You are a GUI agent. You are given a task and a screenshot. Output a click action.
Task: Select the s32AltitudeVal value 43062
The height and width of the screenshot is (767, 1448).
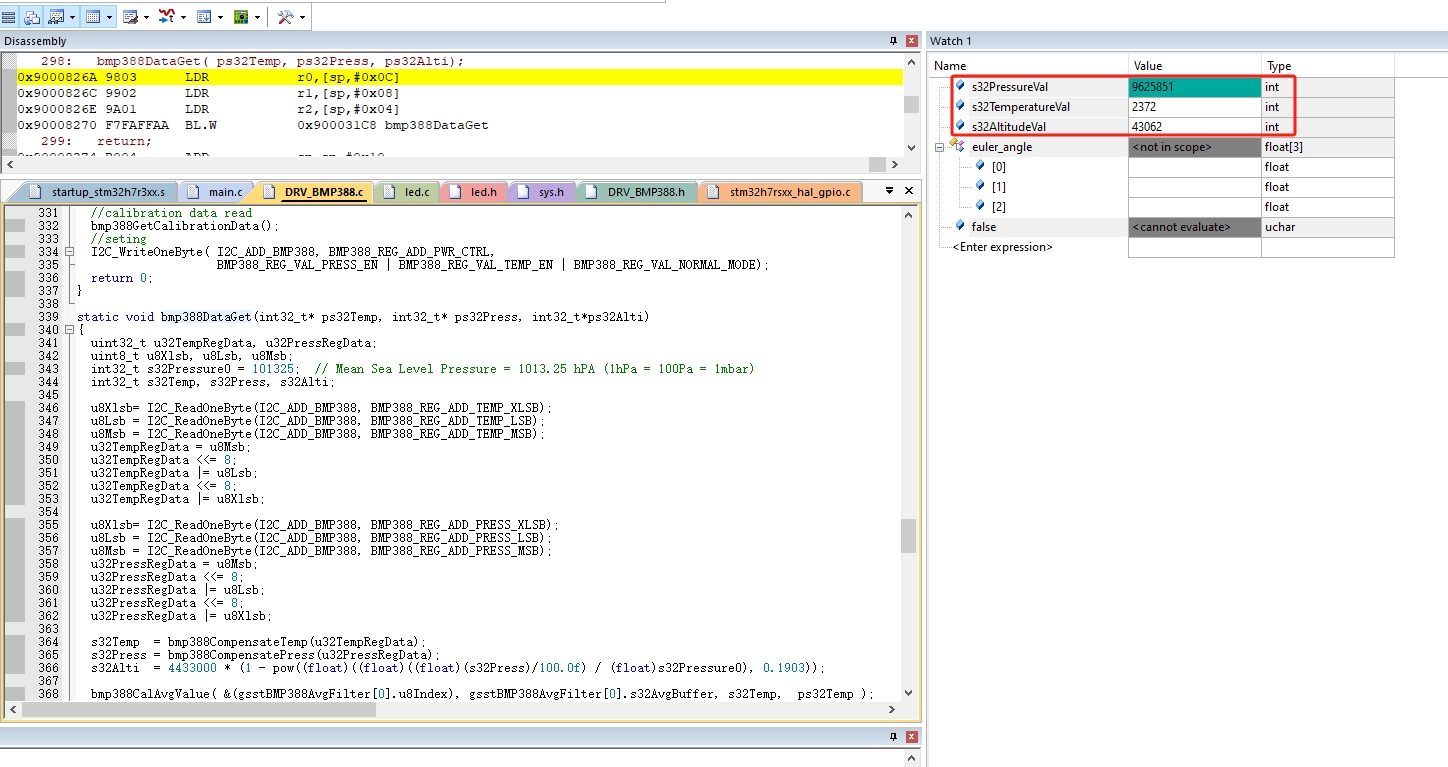tap(1195, 127)
